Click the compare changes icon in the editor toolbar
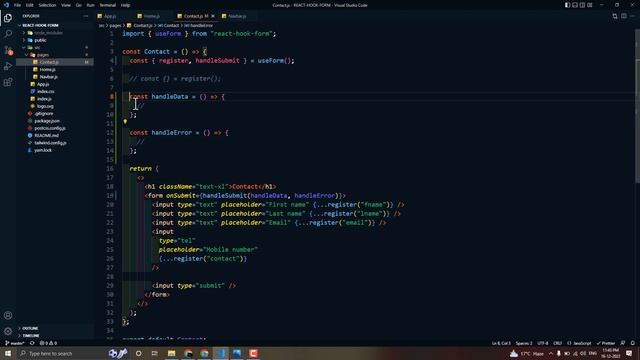Viewport: 640px width, 360px height. (x=615, y=16)
